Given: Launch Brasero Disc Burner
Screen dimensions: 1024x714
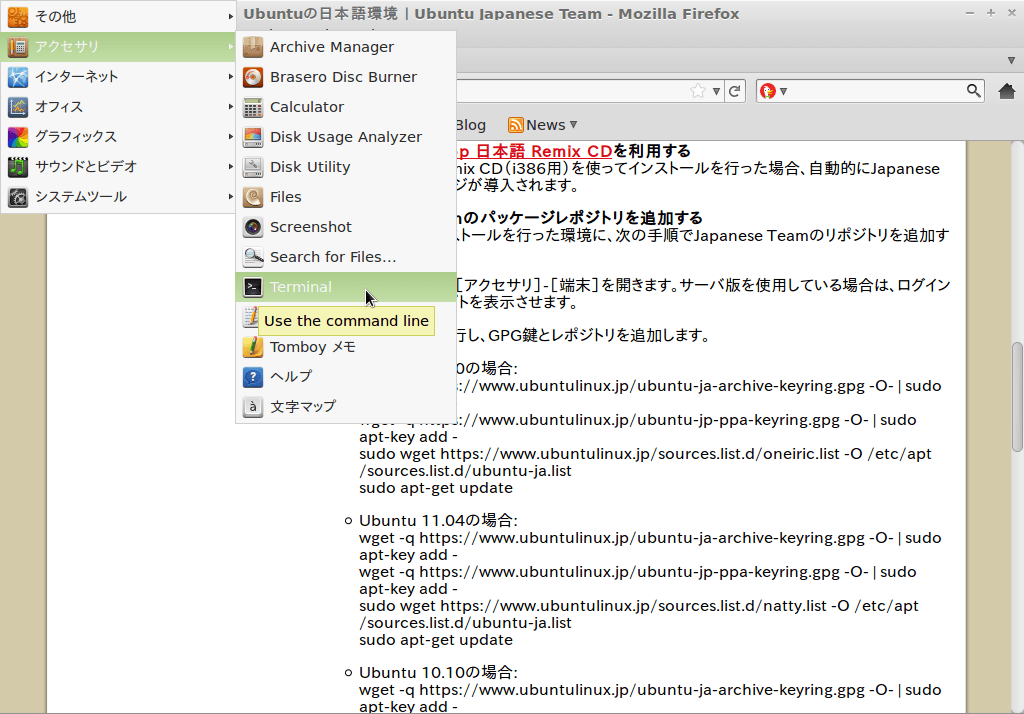Looking at the screenshot, I should (x=345, y=77).
